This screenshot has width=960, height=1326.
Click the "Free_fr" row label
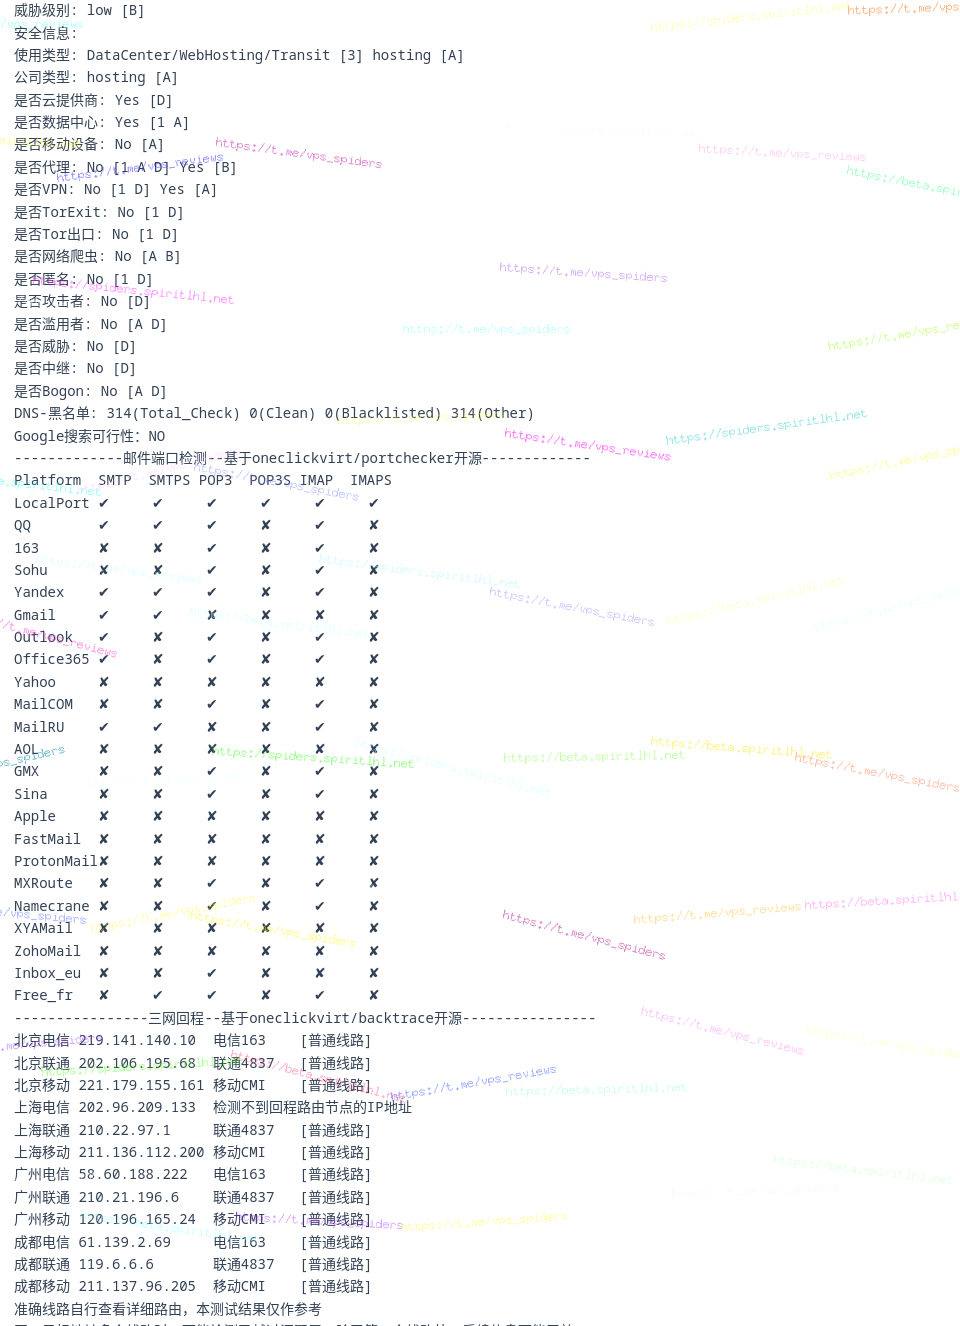click(43, 995)
